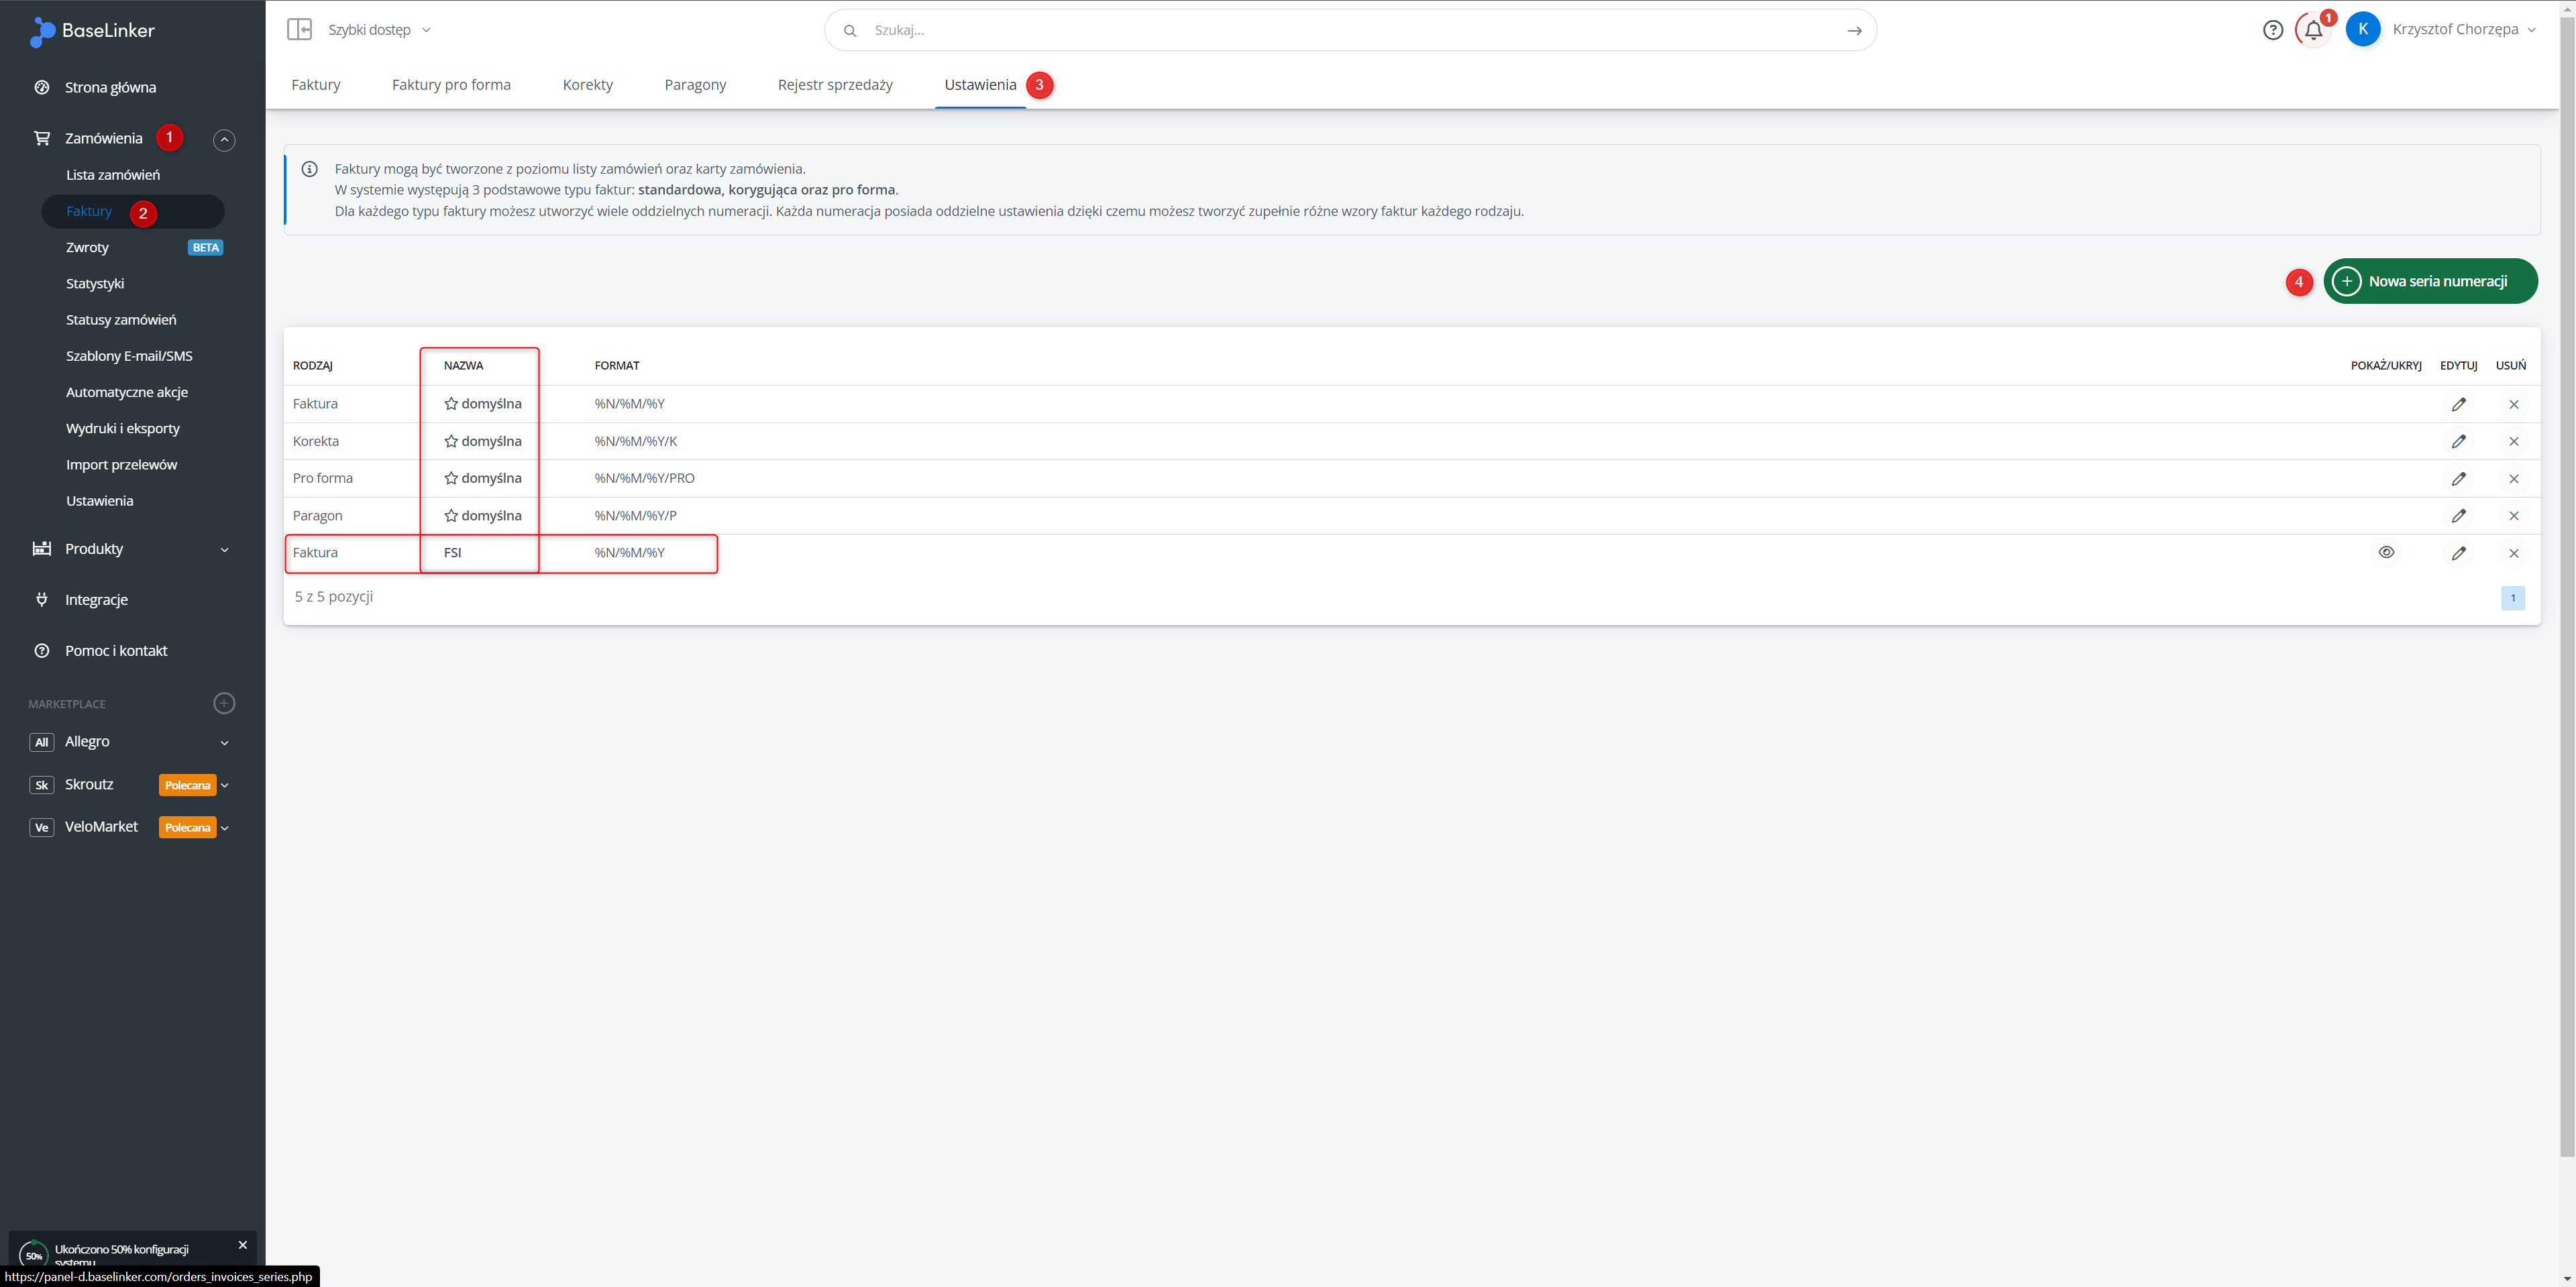Image resolution: width=2576 pixels, height=1287 pixels.
Task: Open Statusy zamówień in sidebar
Action: pos(121,320)
